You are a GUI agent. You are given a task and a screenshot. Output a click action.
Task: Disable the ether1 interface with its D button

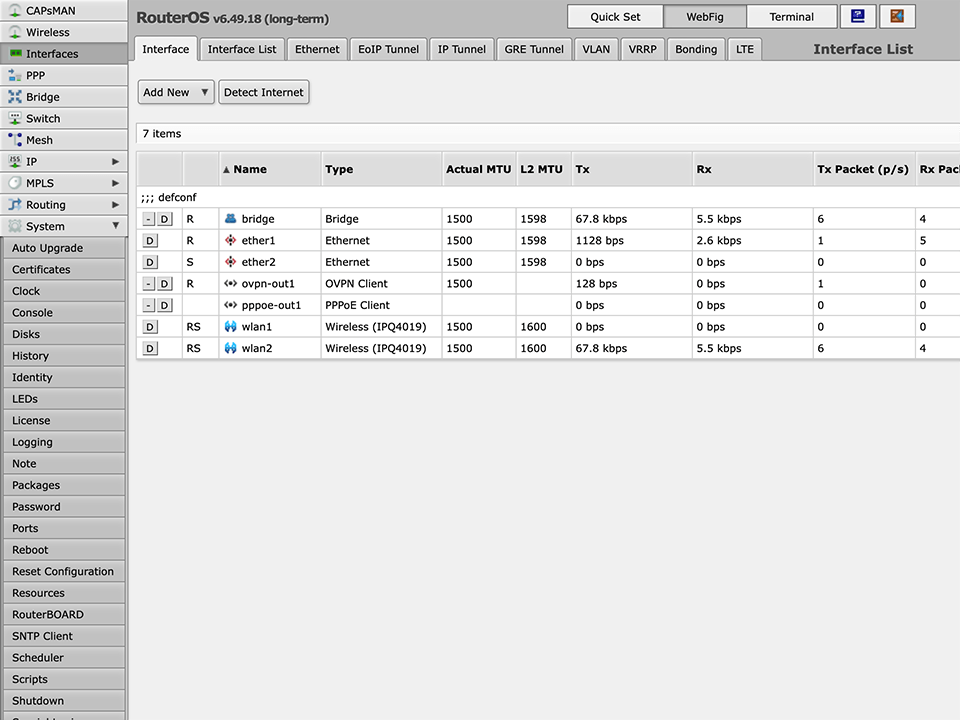tap(150, 240)
